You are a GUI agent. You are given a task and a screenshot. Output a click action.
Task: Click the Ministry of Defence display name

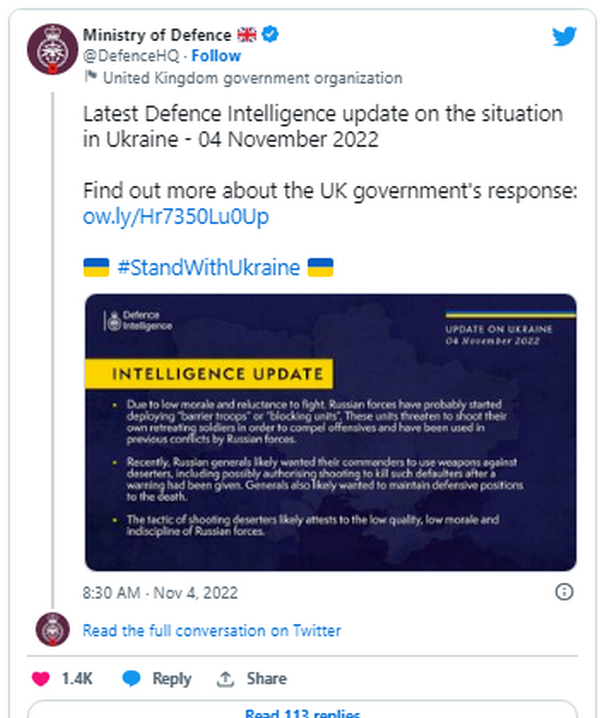point(157,35)
